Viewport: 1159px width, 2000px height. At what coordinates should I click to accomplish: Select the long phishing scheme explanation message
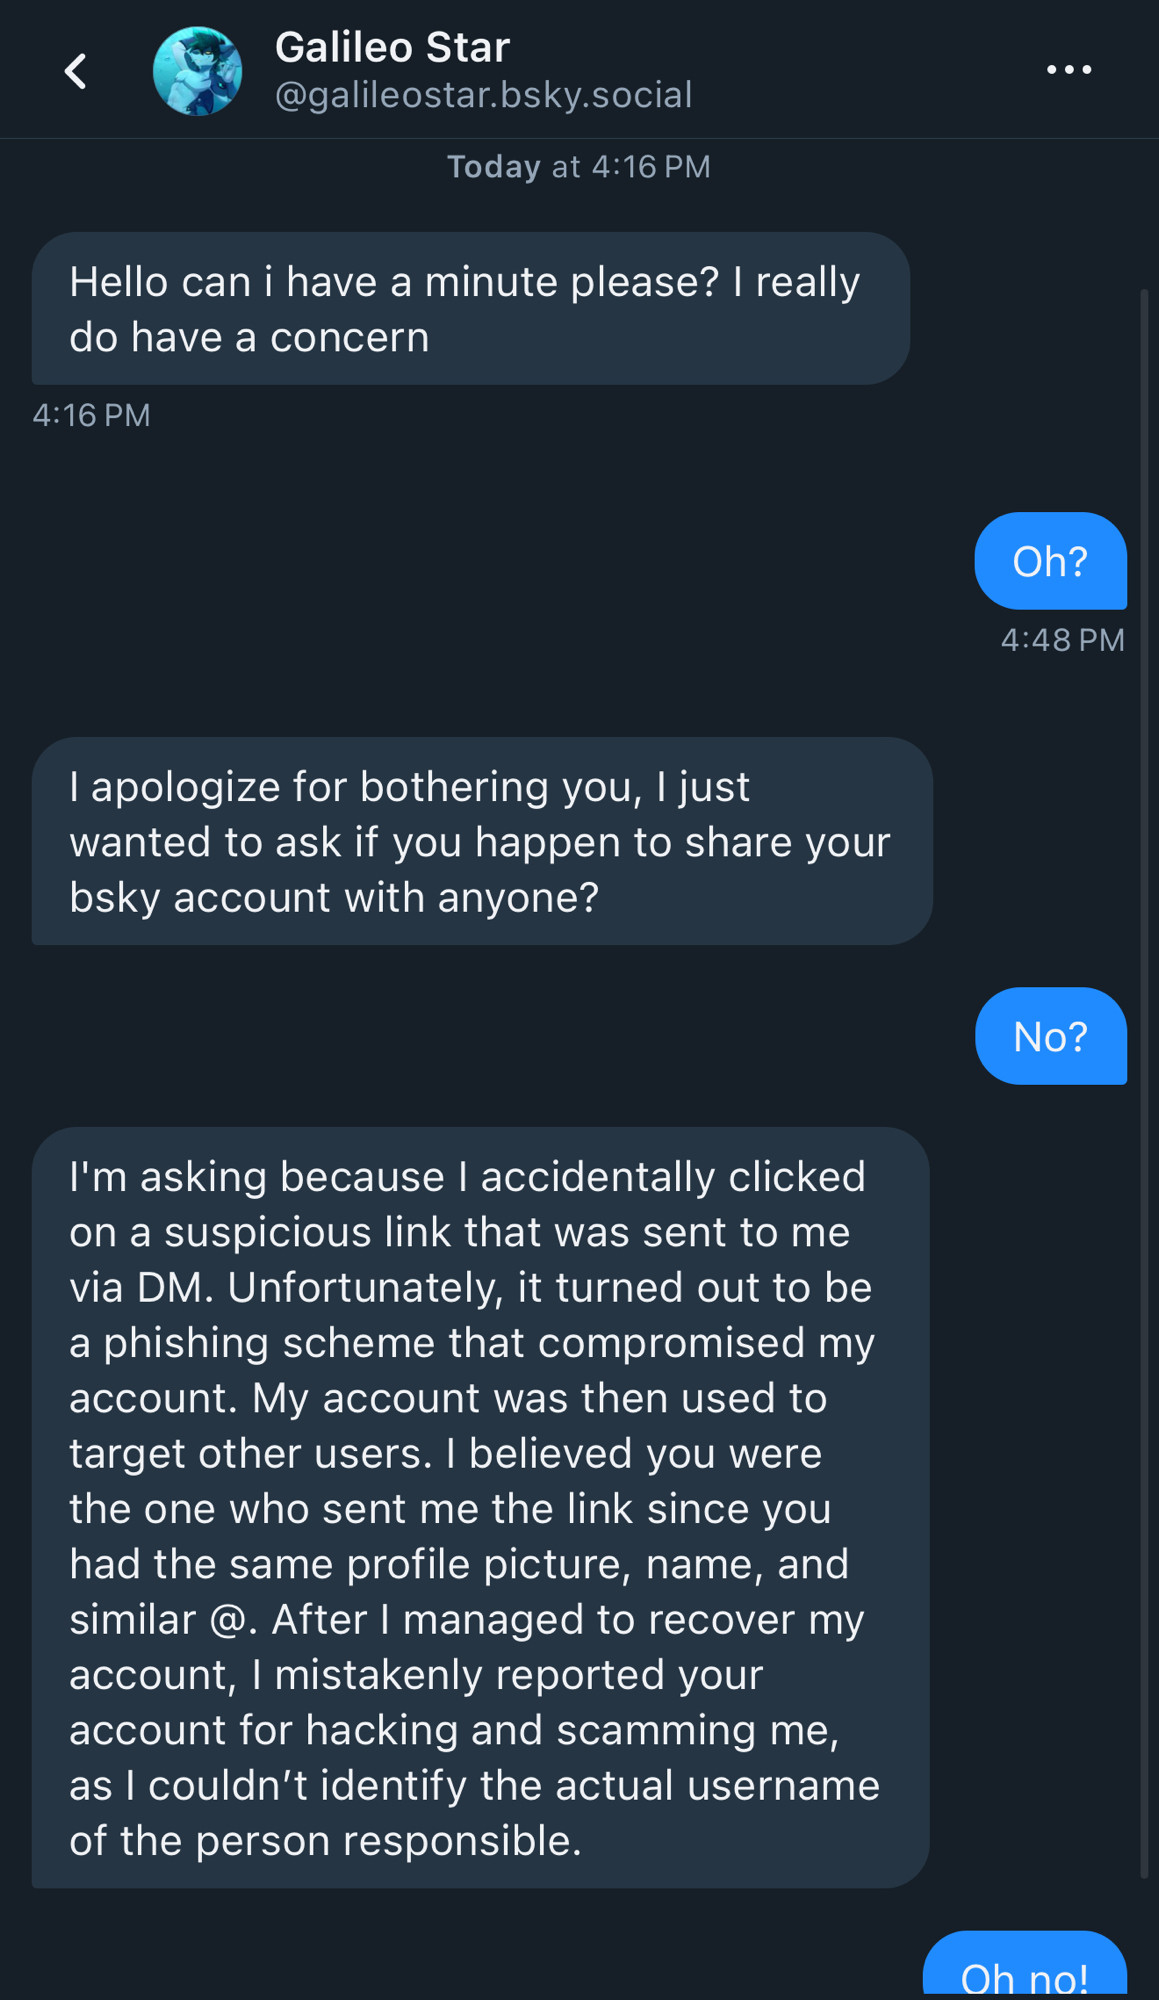(x=481, y=1508)
